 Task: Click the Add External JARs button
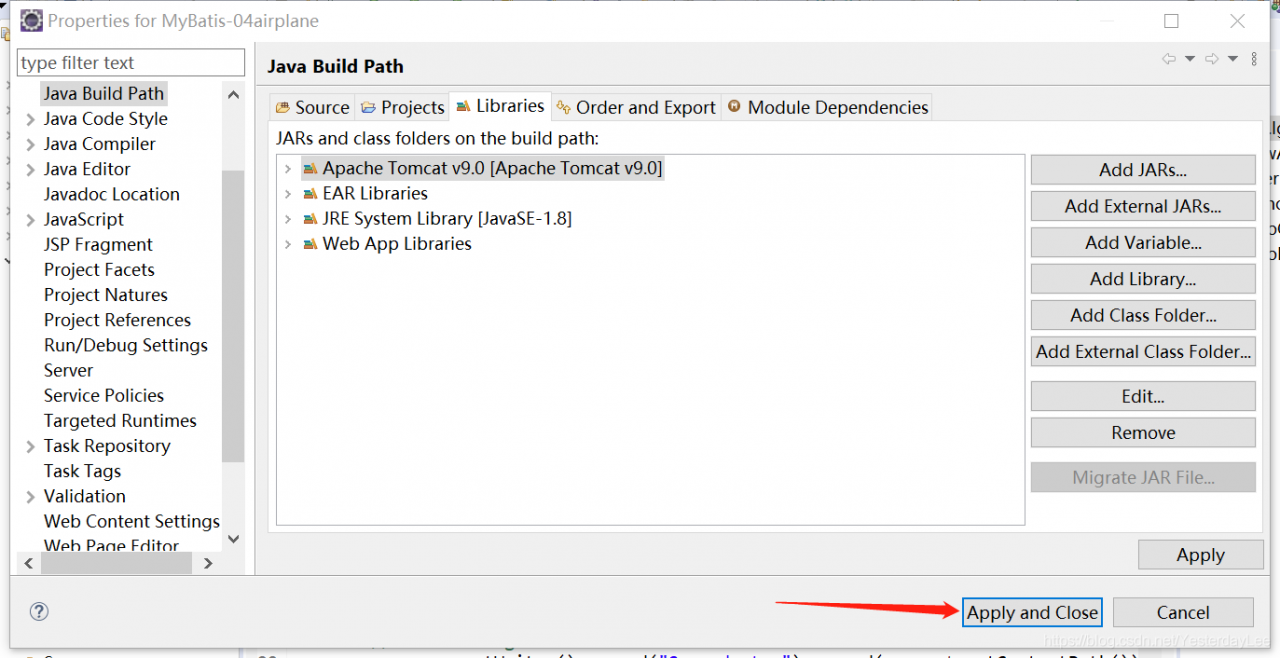tap(1142, 206)
